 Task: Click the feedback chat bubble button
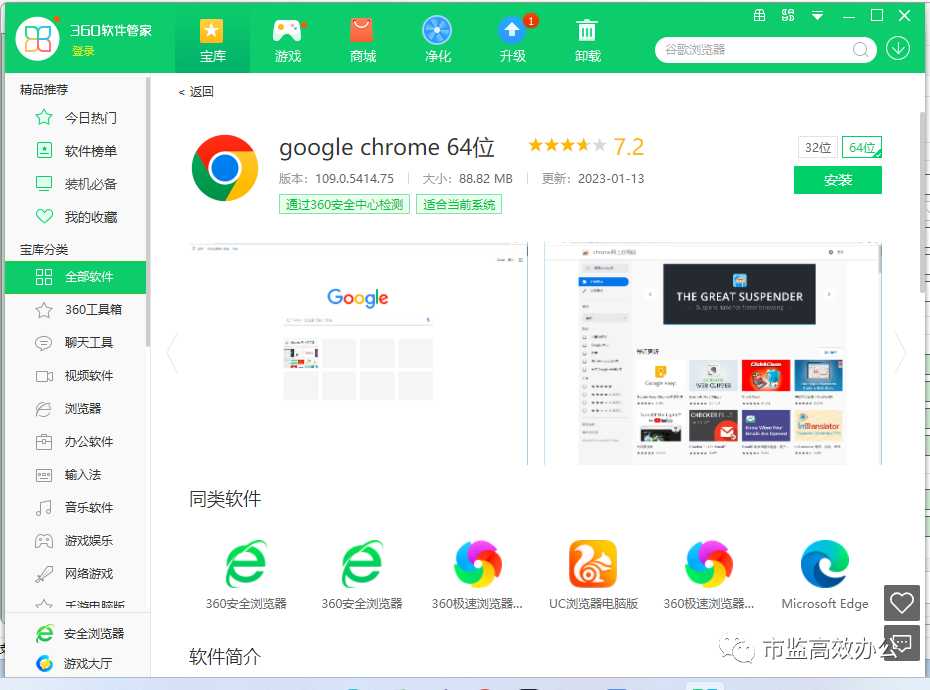pyautogui.click(x=902, y=643)
